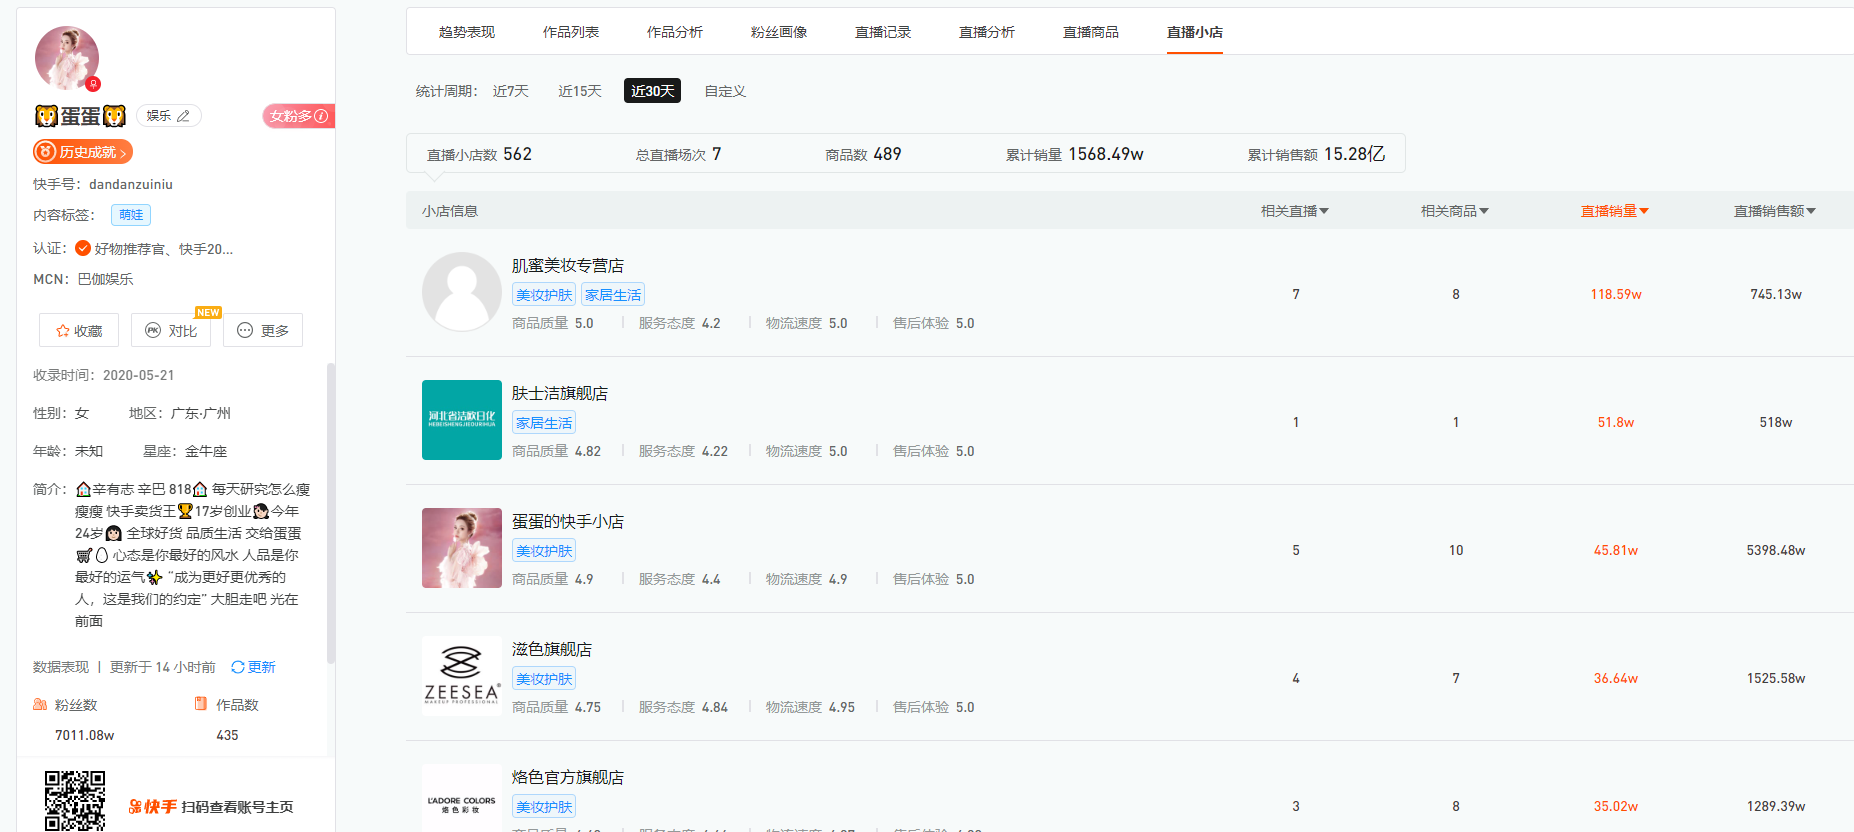The image size is (1854, 832).
Task: Click the 美妆护肤 tag of 滋色旗舰店
Action: [x=544, y=679]
